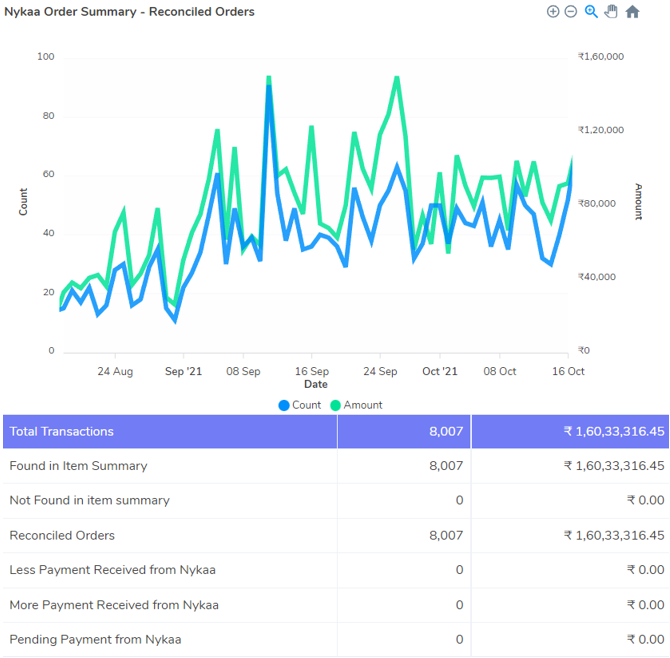Click Not Found in item summary label
The width and height of the screenshot is (670, 658).
coord(89,500)
